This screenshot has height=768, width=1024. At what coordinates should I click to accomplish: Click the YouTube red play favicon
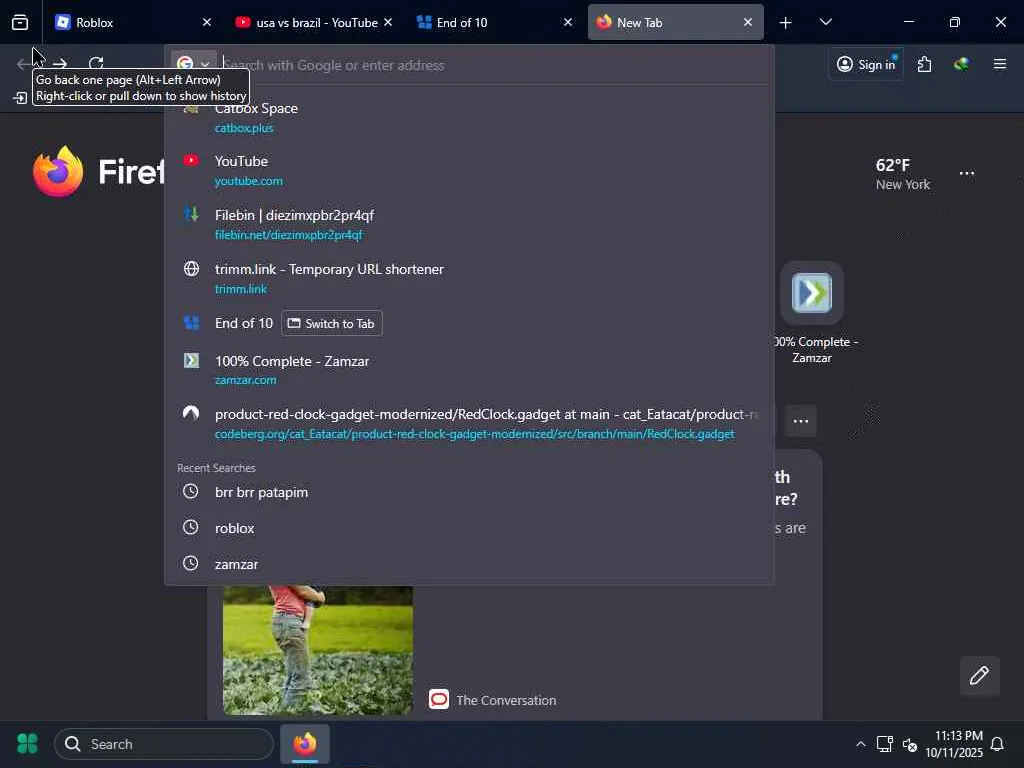pyautogui.click(x=191, y=160)
